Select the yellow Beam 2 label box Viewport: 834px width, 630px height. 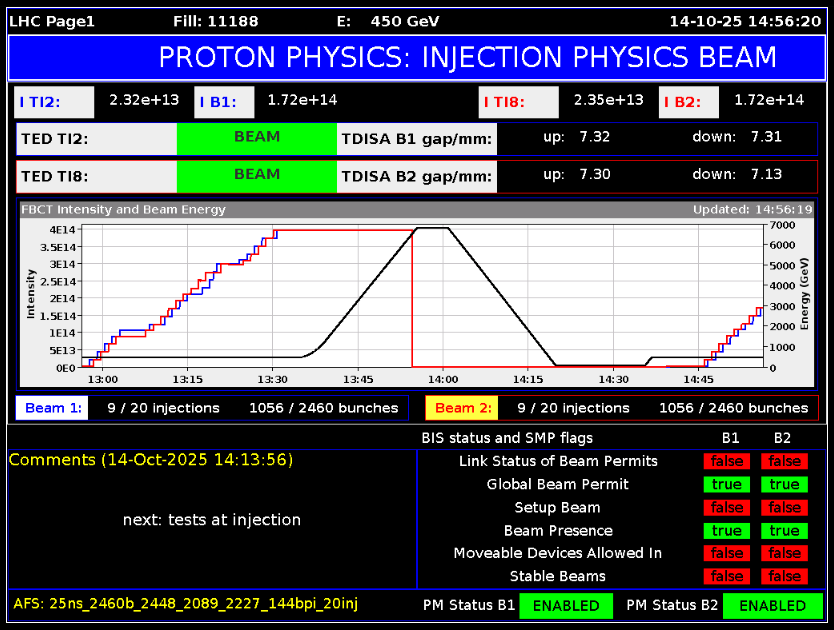(462, 408)
